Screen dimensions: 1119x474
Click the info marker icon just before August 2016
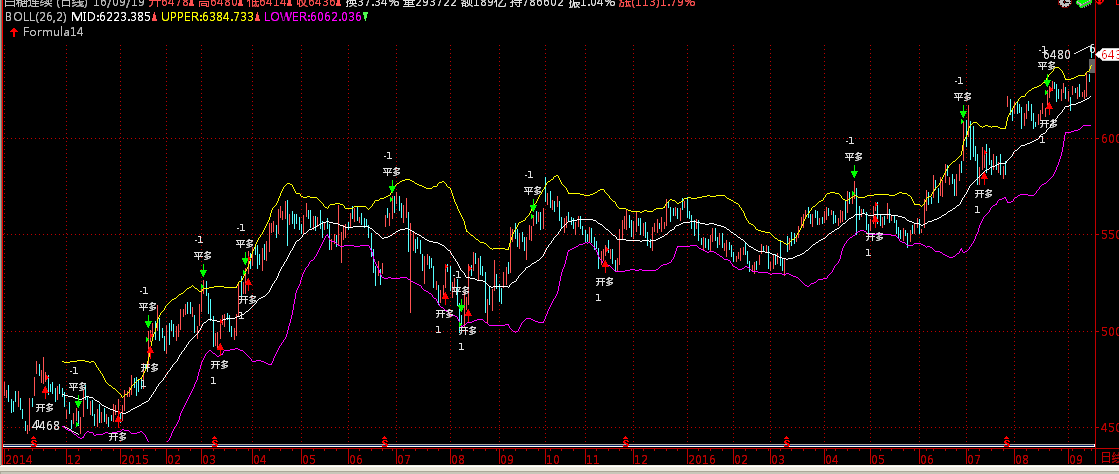[1007, 442]
